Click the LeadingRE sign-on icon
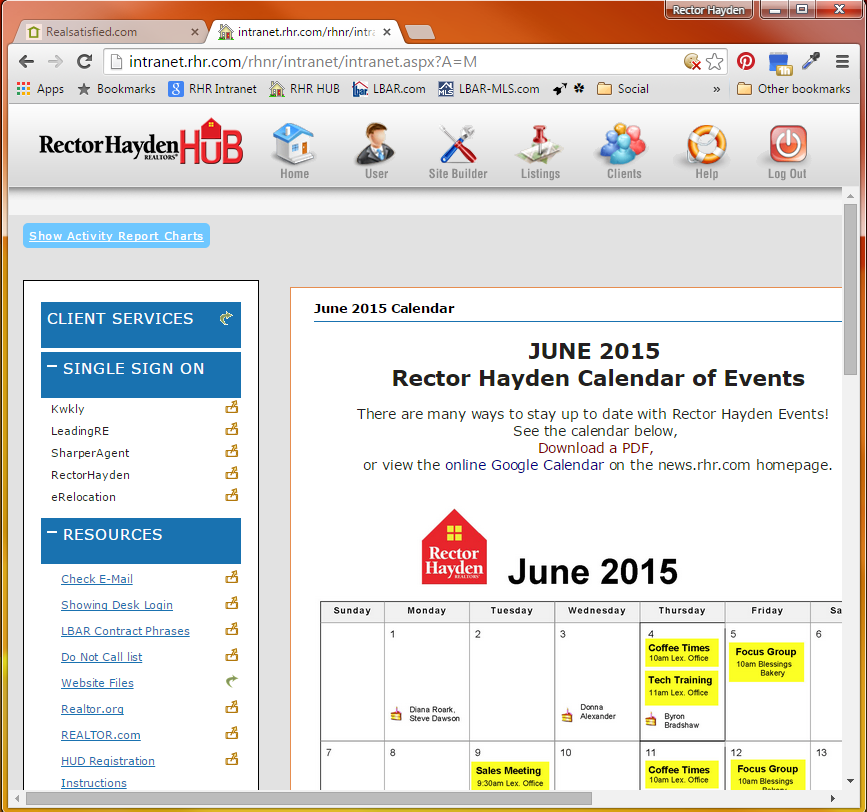This screenshot has width=867, height=812. pos(232,429)
